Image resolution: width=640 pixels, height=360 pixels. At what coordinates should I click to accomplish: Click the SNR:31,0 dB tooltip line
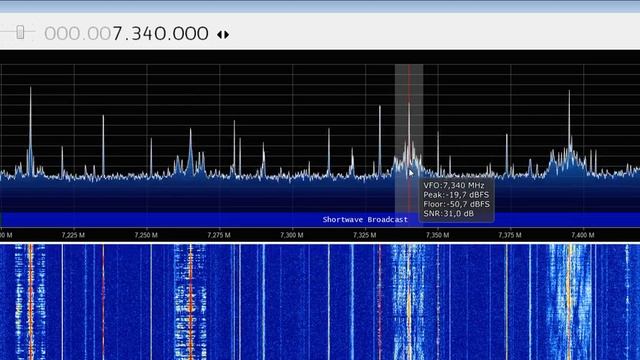[449, 213]
